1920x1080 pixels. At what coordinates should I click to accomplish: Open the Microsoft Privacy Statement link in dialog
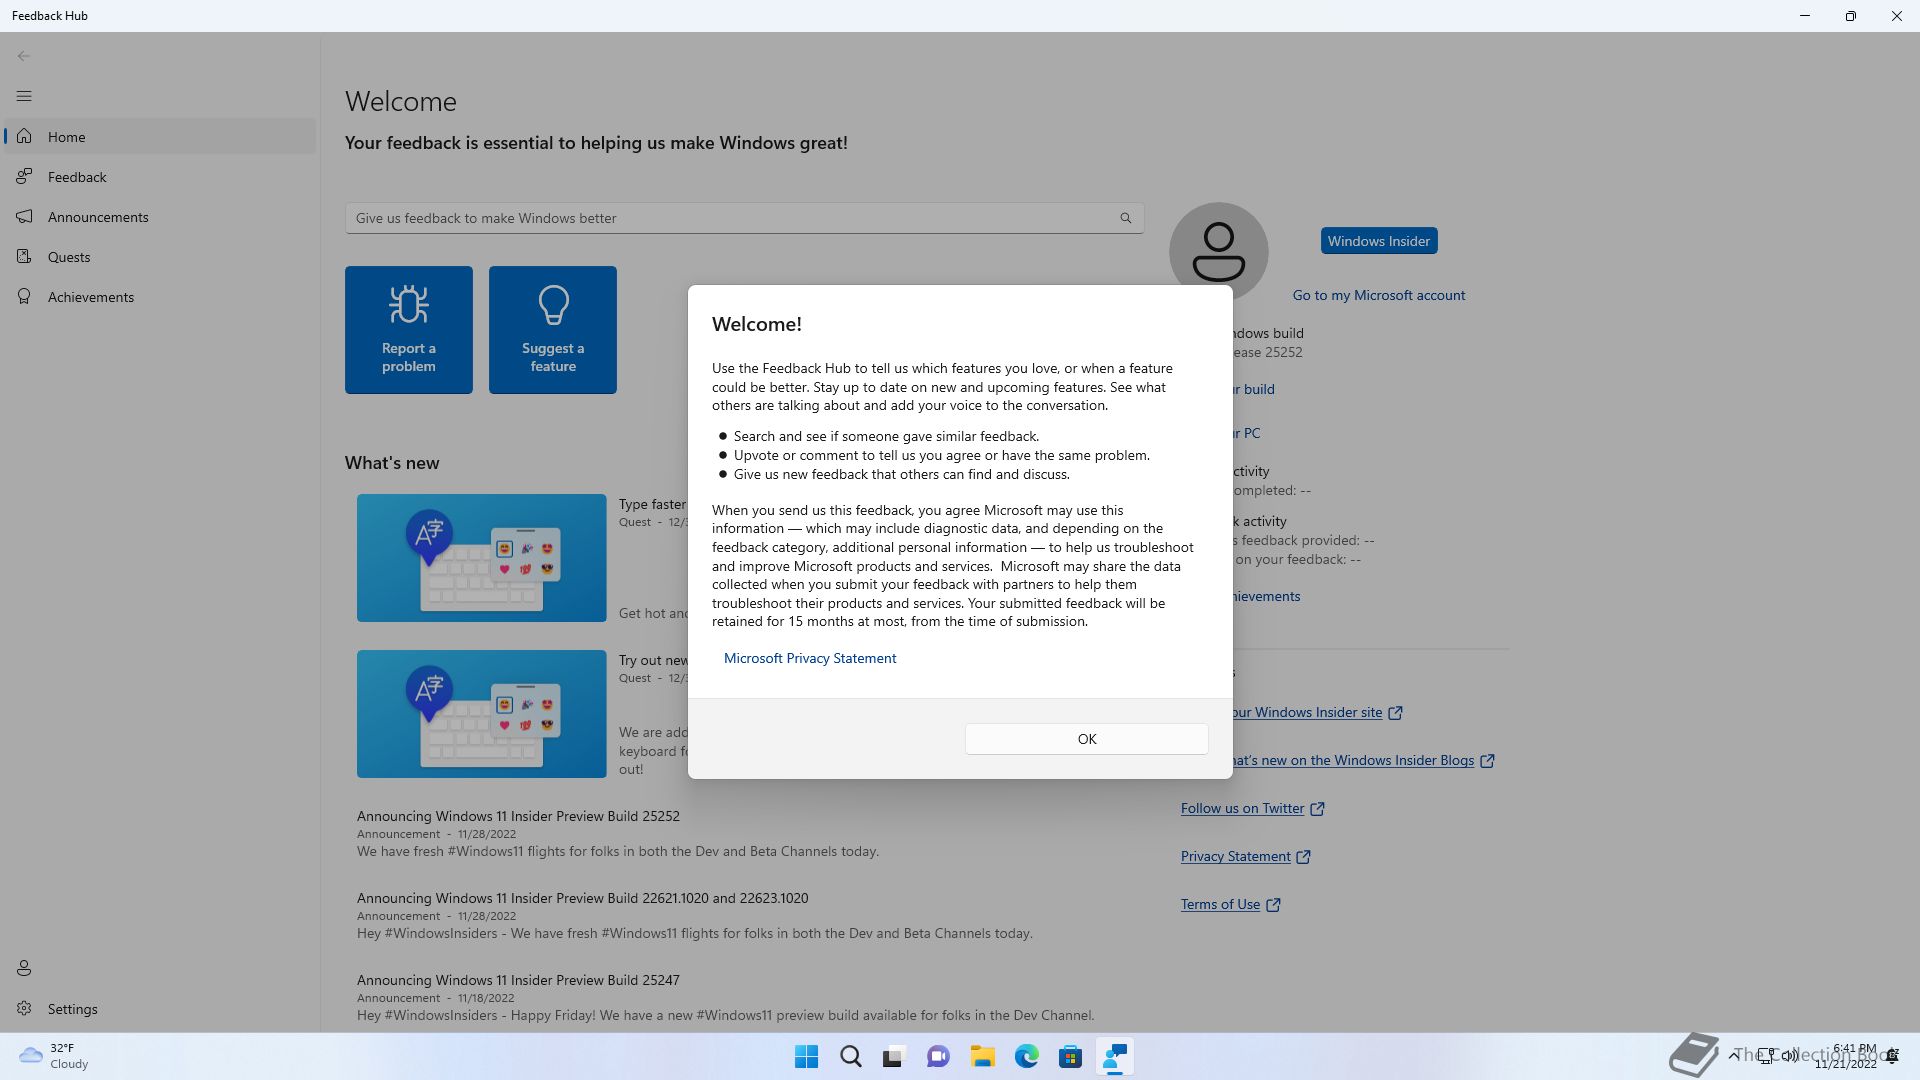(809, 658)
